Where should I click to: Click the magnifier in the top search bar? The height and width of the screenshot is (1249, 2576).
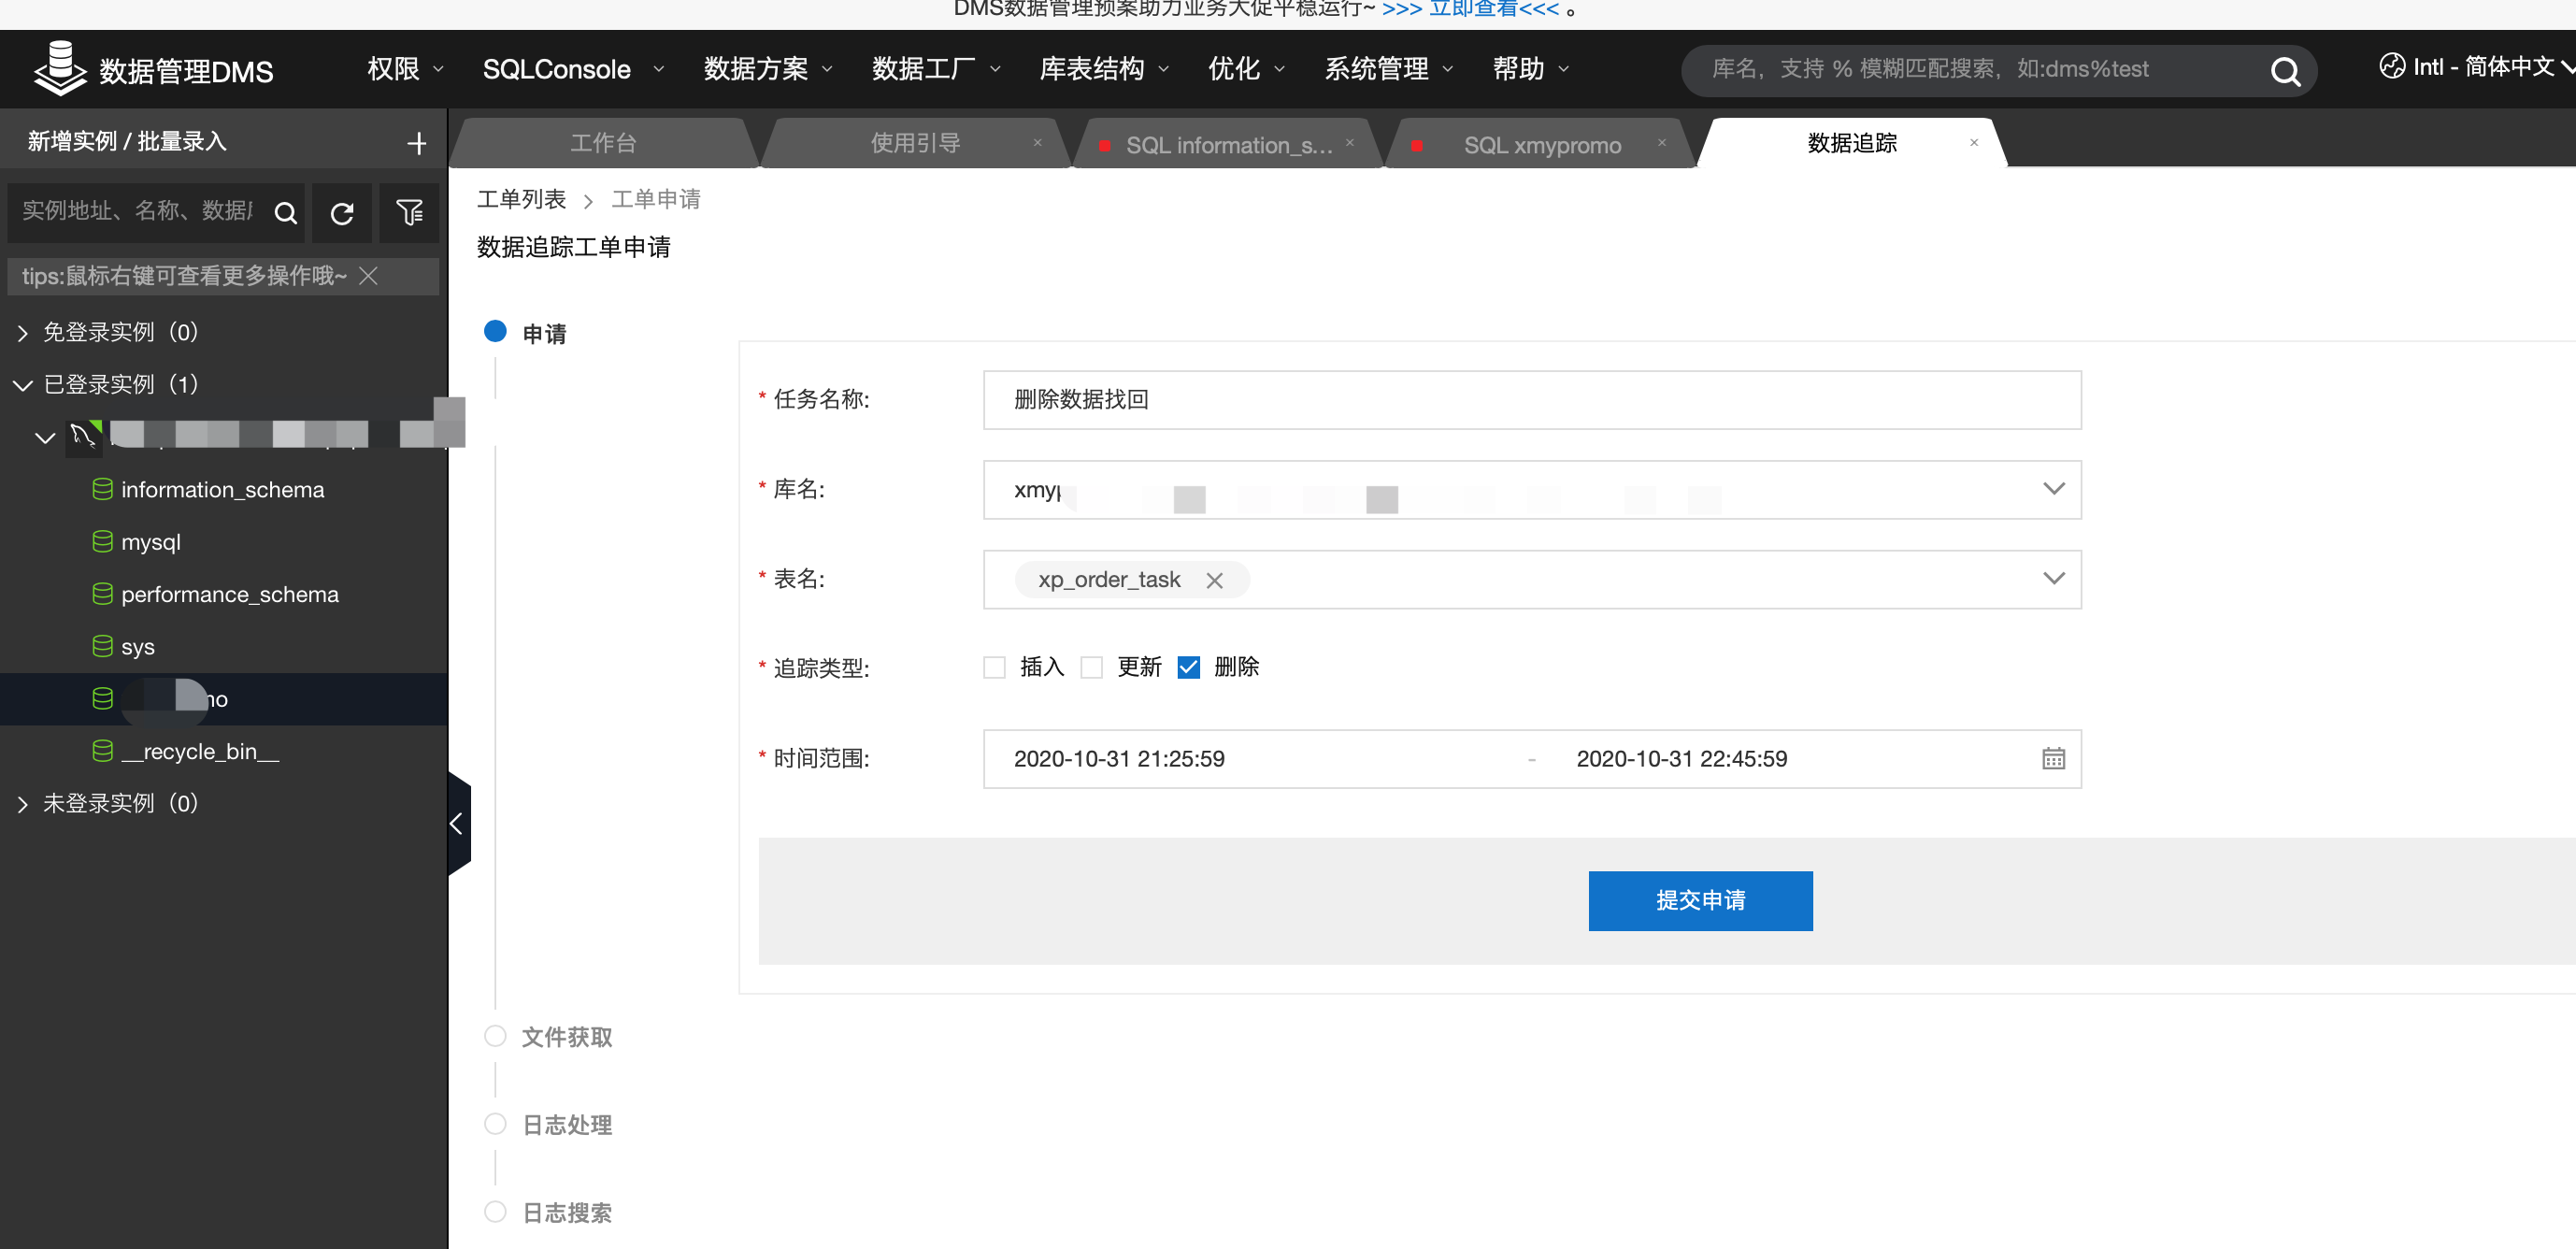2286,70
